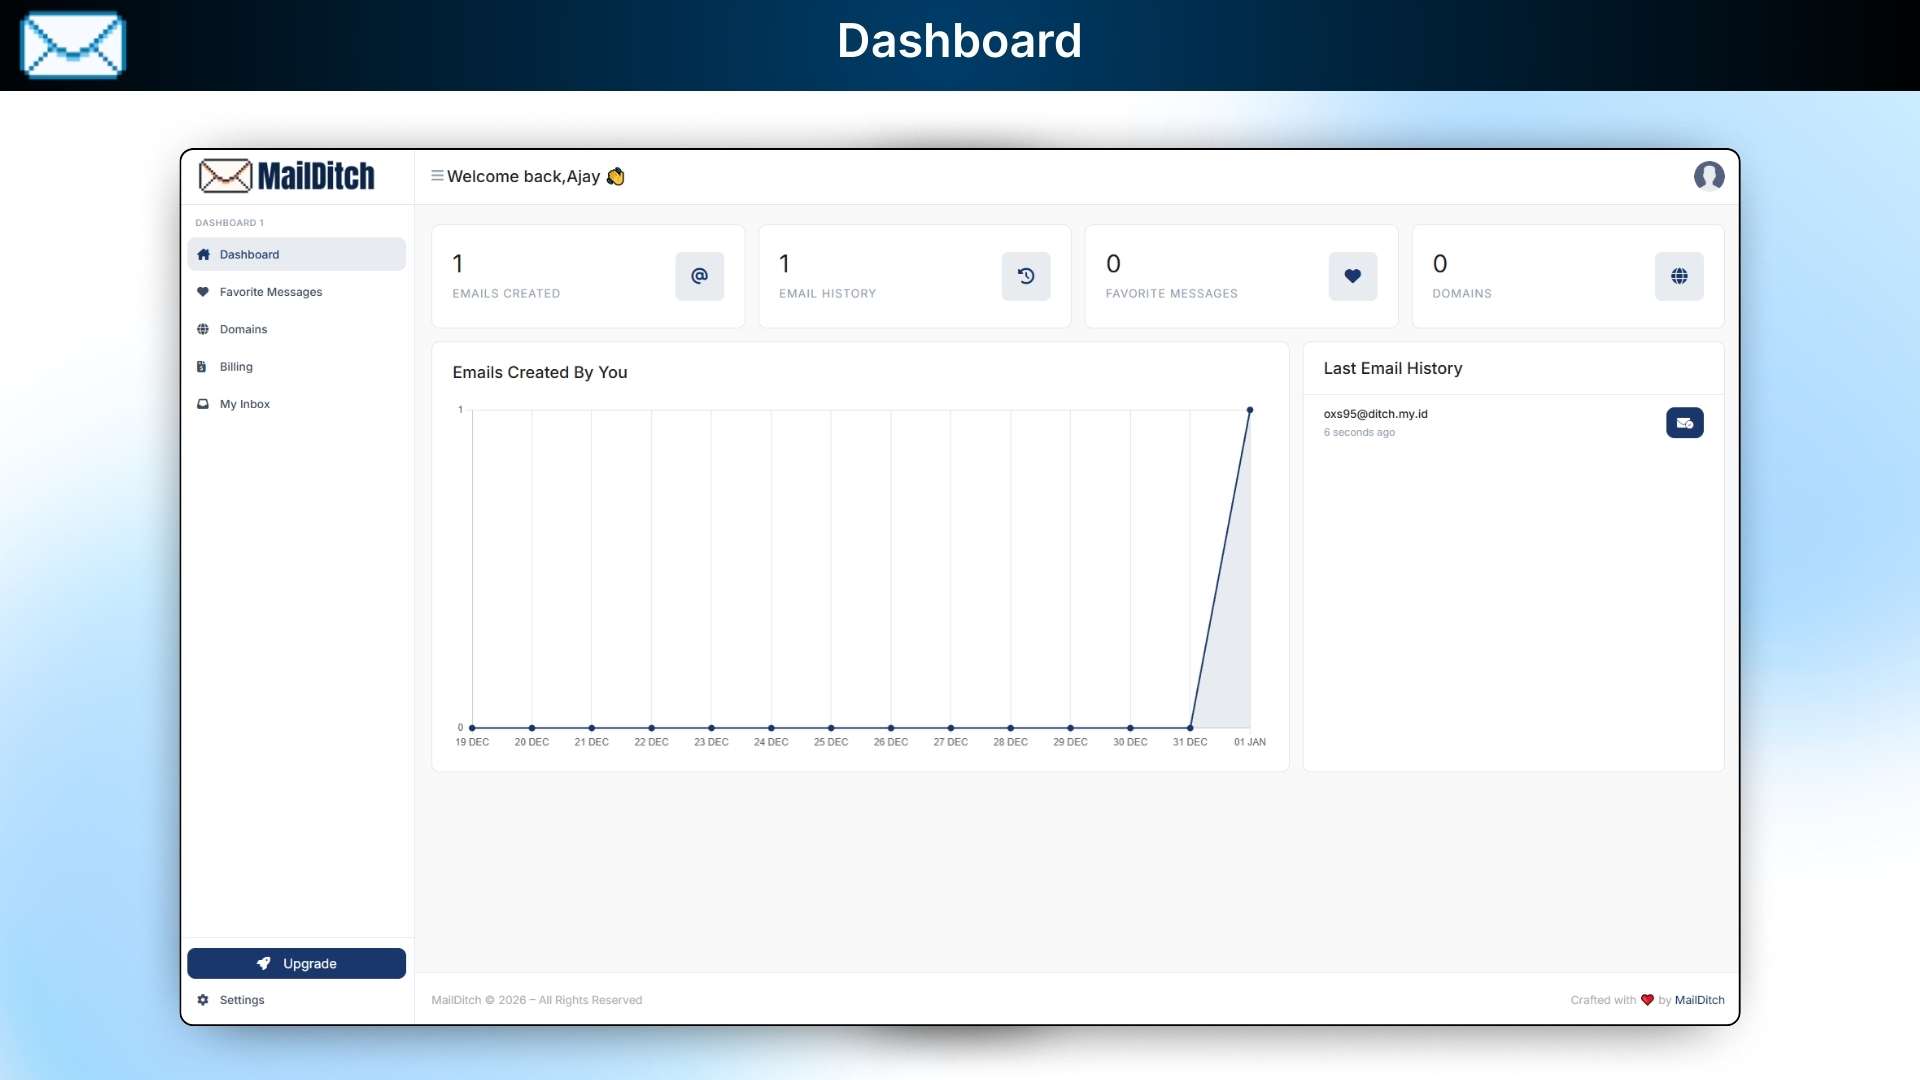Open Favorite Messages from sidebar
1920x1080 pixels.
pos(270,292)
